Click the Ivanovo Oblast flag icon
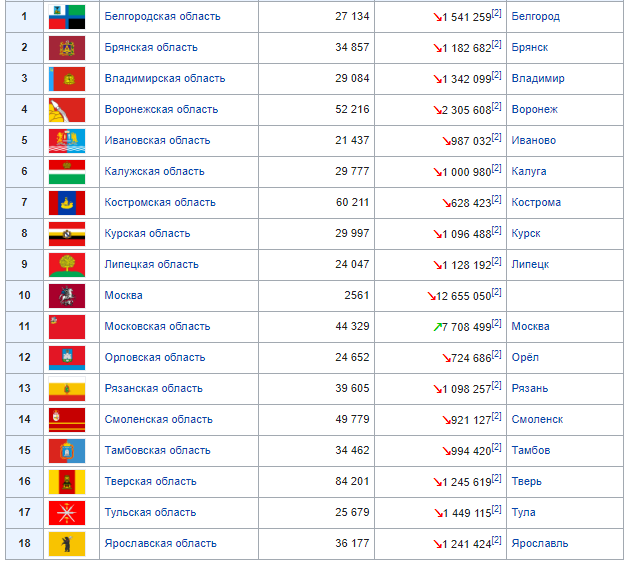This screenshot has height=568, width=643. click(67, 140)
